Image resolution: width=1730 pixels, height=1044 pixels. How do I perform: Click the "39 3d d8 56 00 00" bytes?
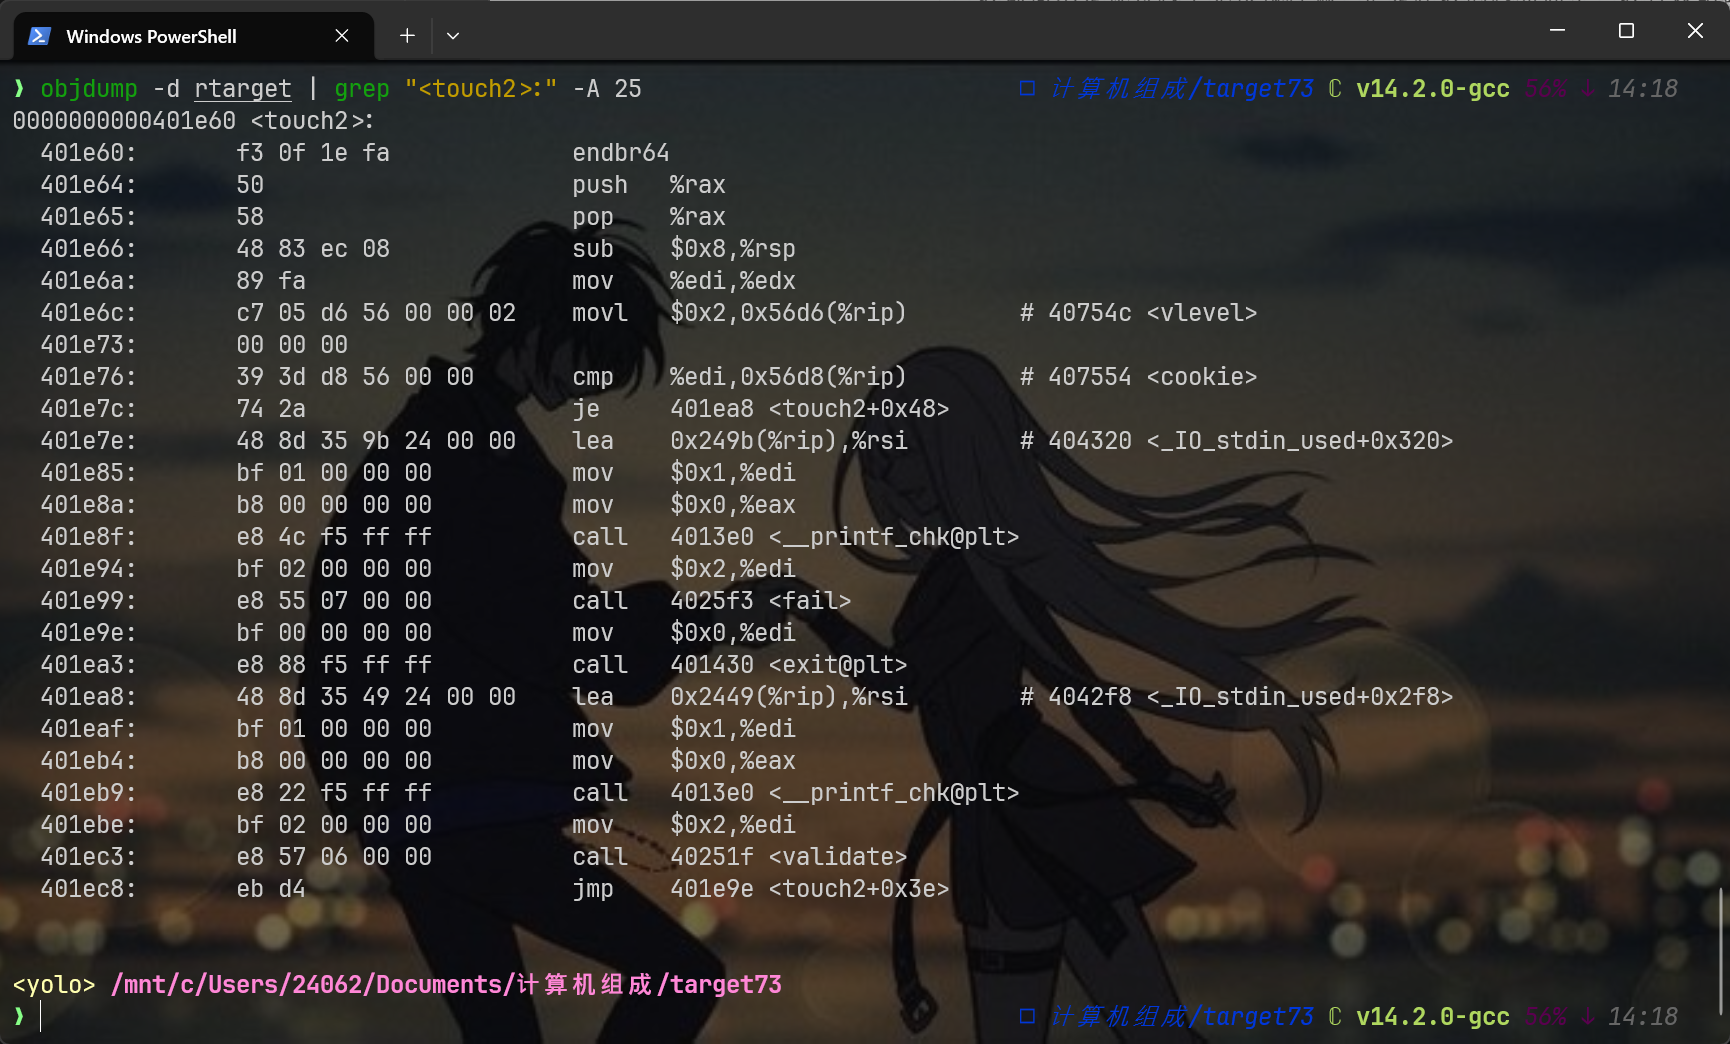pyautogui.click(x=355, y=377)
